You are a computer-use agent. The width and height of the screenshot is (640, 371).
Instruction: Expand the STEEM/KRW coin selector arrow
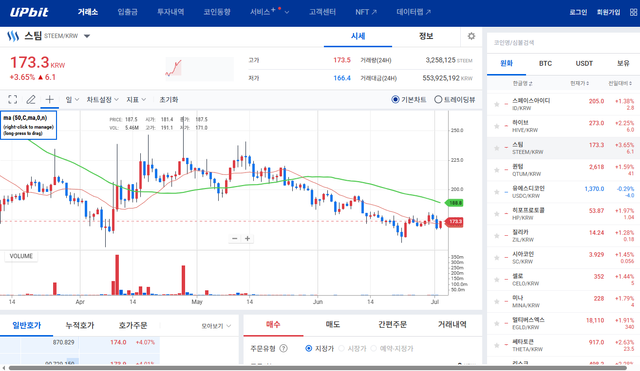pyautogui.click(x=87, y=36)
